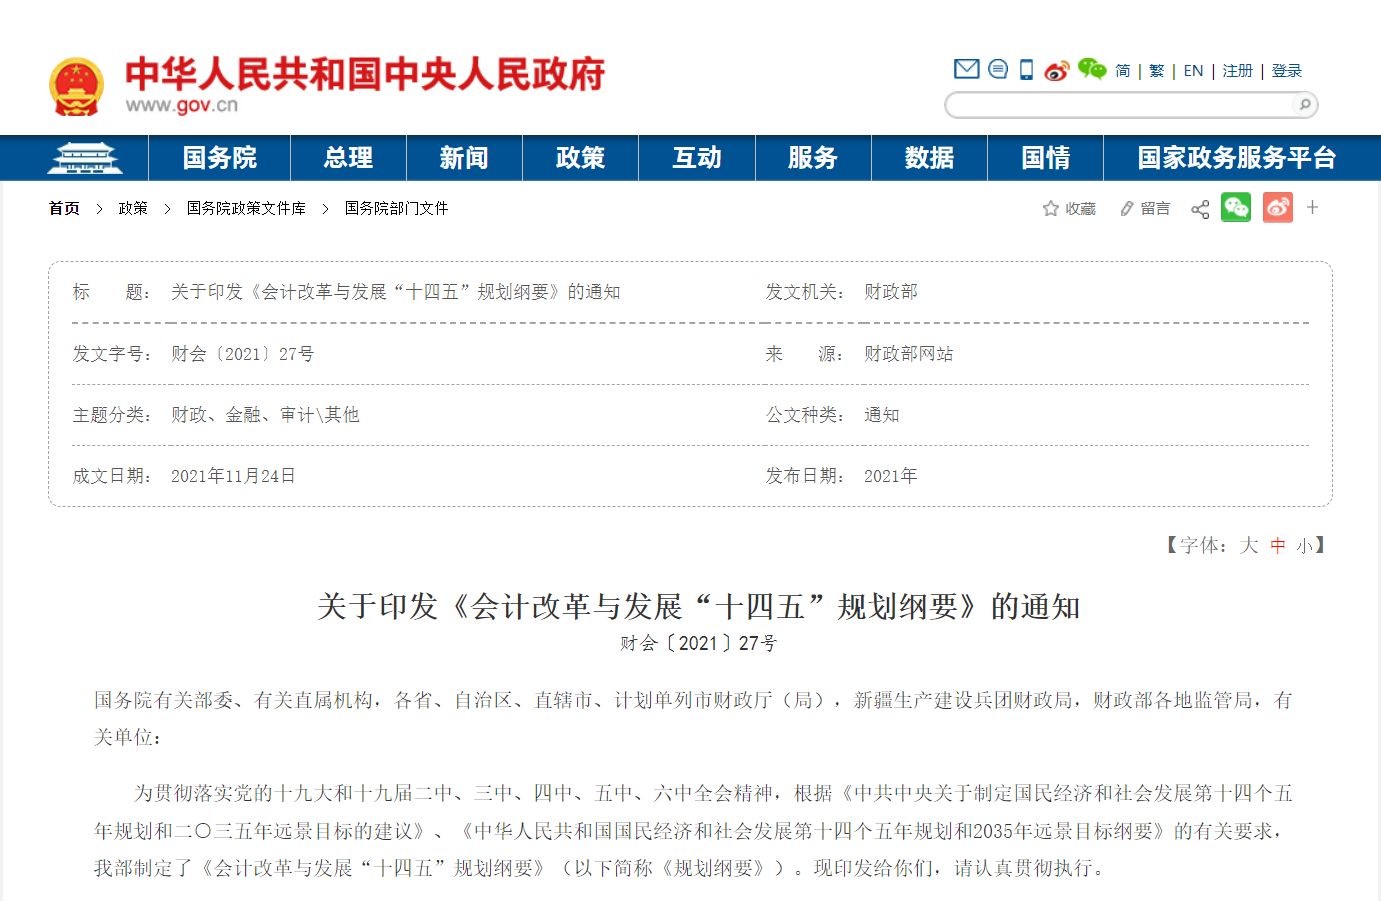Screen dimensions: 1381x901
Task: Click 政策 in breadcrumb
Action: (x=133, y=208)
